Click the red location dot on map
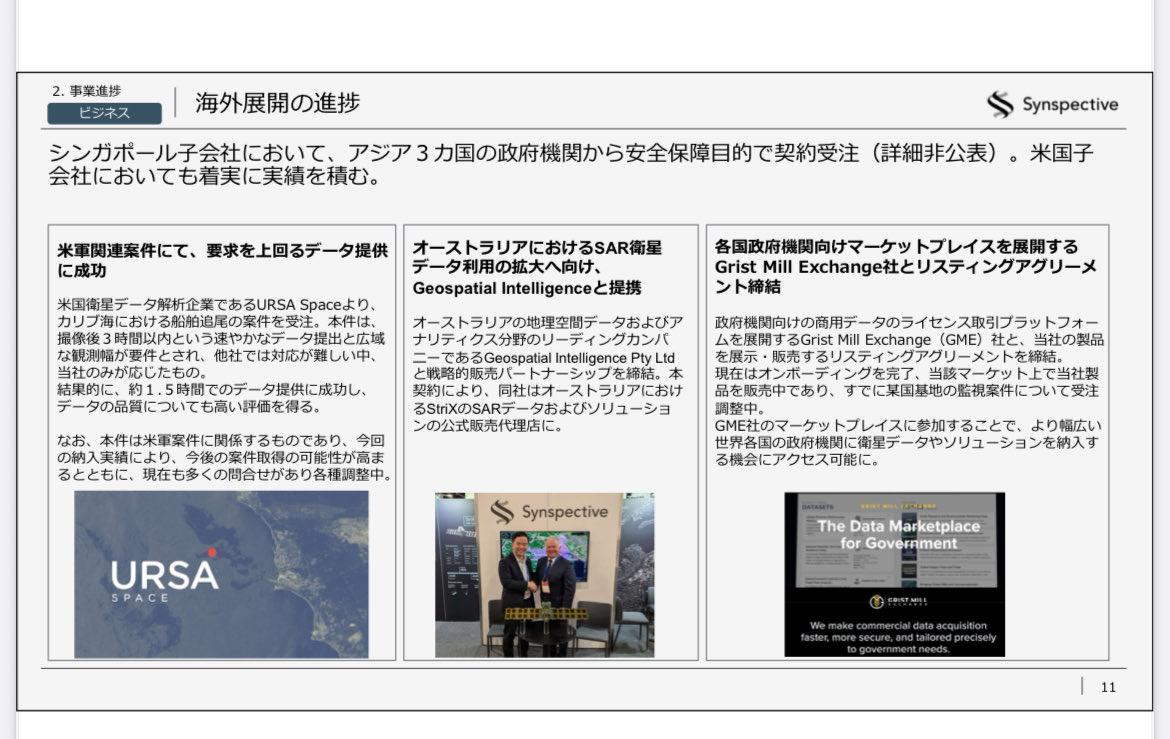1170x739 pixels. [212, 552]
